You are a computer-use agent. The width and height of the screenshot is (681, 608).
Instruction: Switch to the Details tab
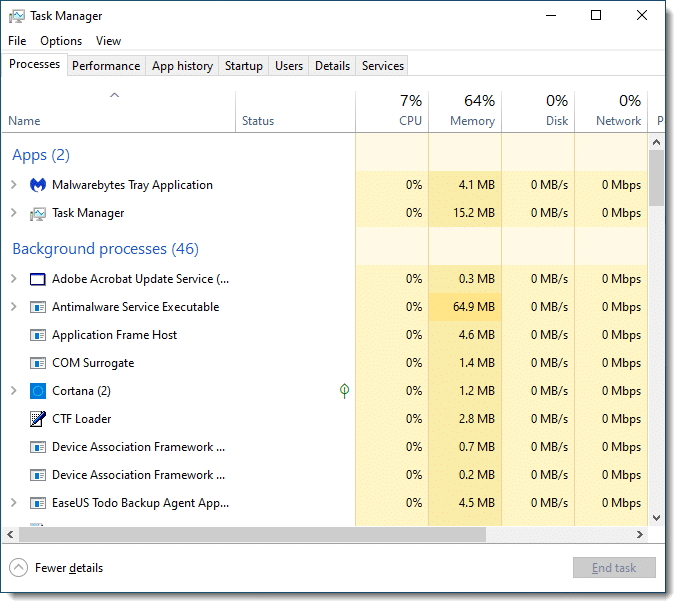tap(334, 66)
